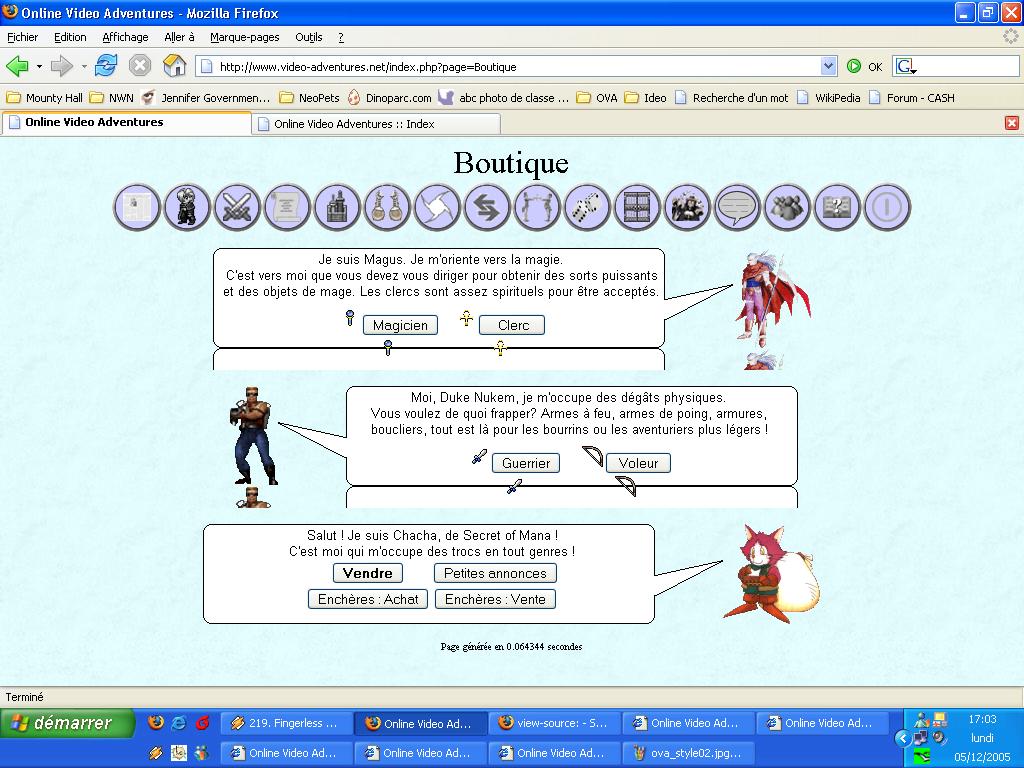The width and height of the screenshot is (1024, 768).
Task: Launch Internet Explorer from quick launch
Action: coord(179,722)
